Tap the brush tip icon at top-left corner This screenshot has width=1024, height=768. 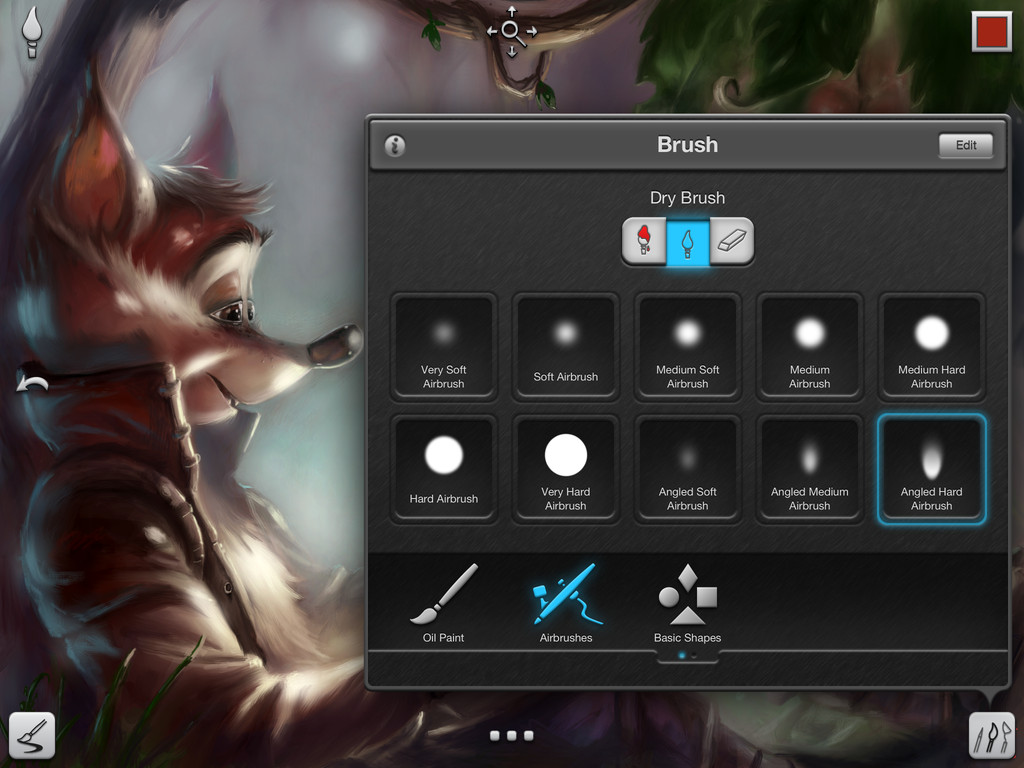(x=31, y=31)
